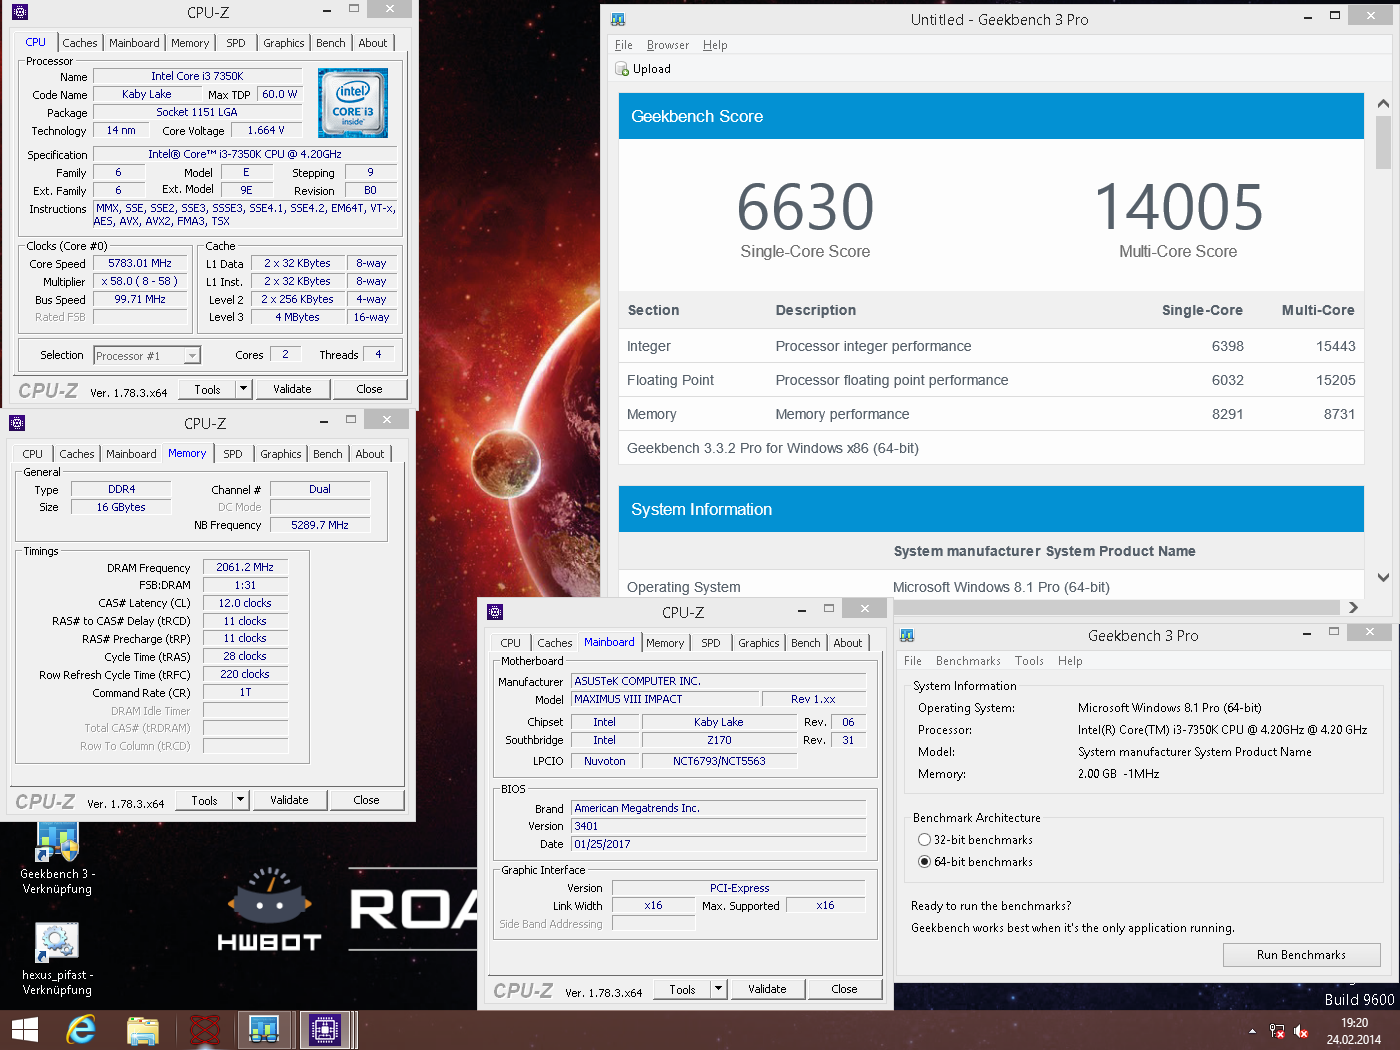The width and height of the screenshot is (1400, 1050).
Task: Open hexus_pifast Verknüpfung desktop shortcut
Action: (57, 959)
